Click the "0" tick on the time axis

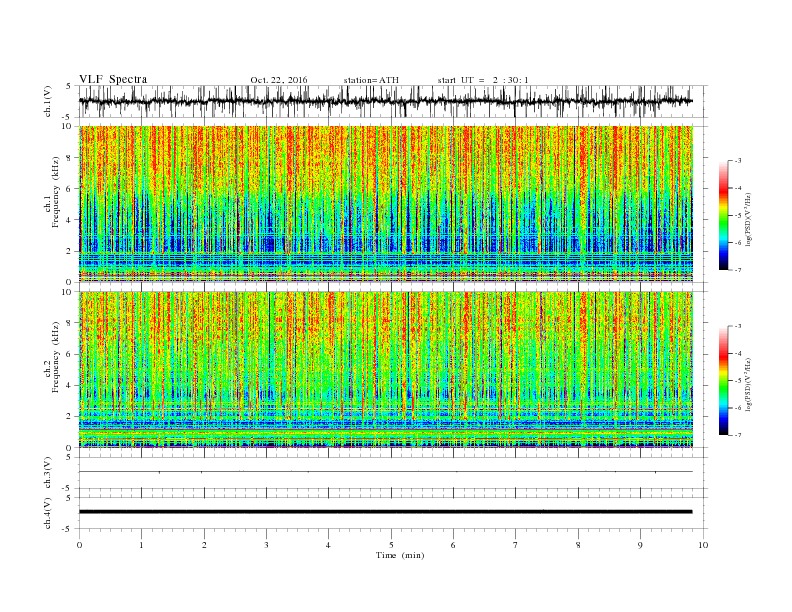tap(79, 545)
